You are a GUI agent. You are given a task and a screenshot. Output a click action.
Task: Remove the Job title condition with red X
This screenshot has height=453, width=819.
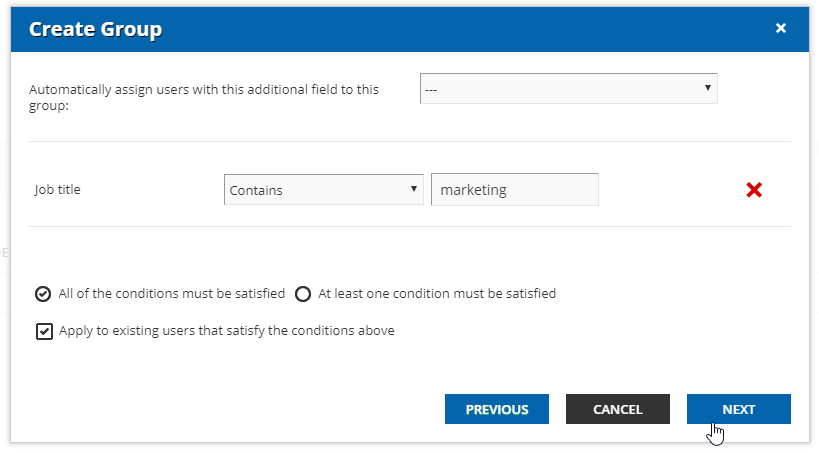(754, 190)
